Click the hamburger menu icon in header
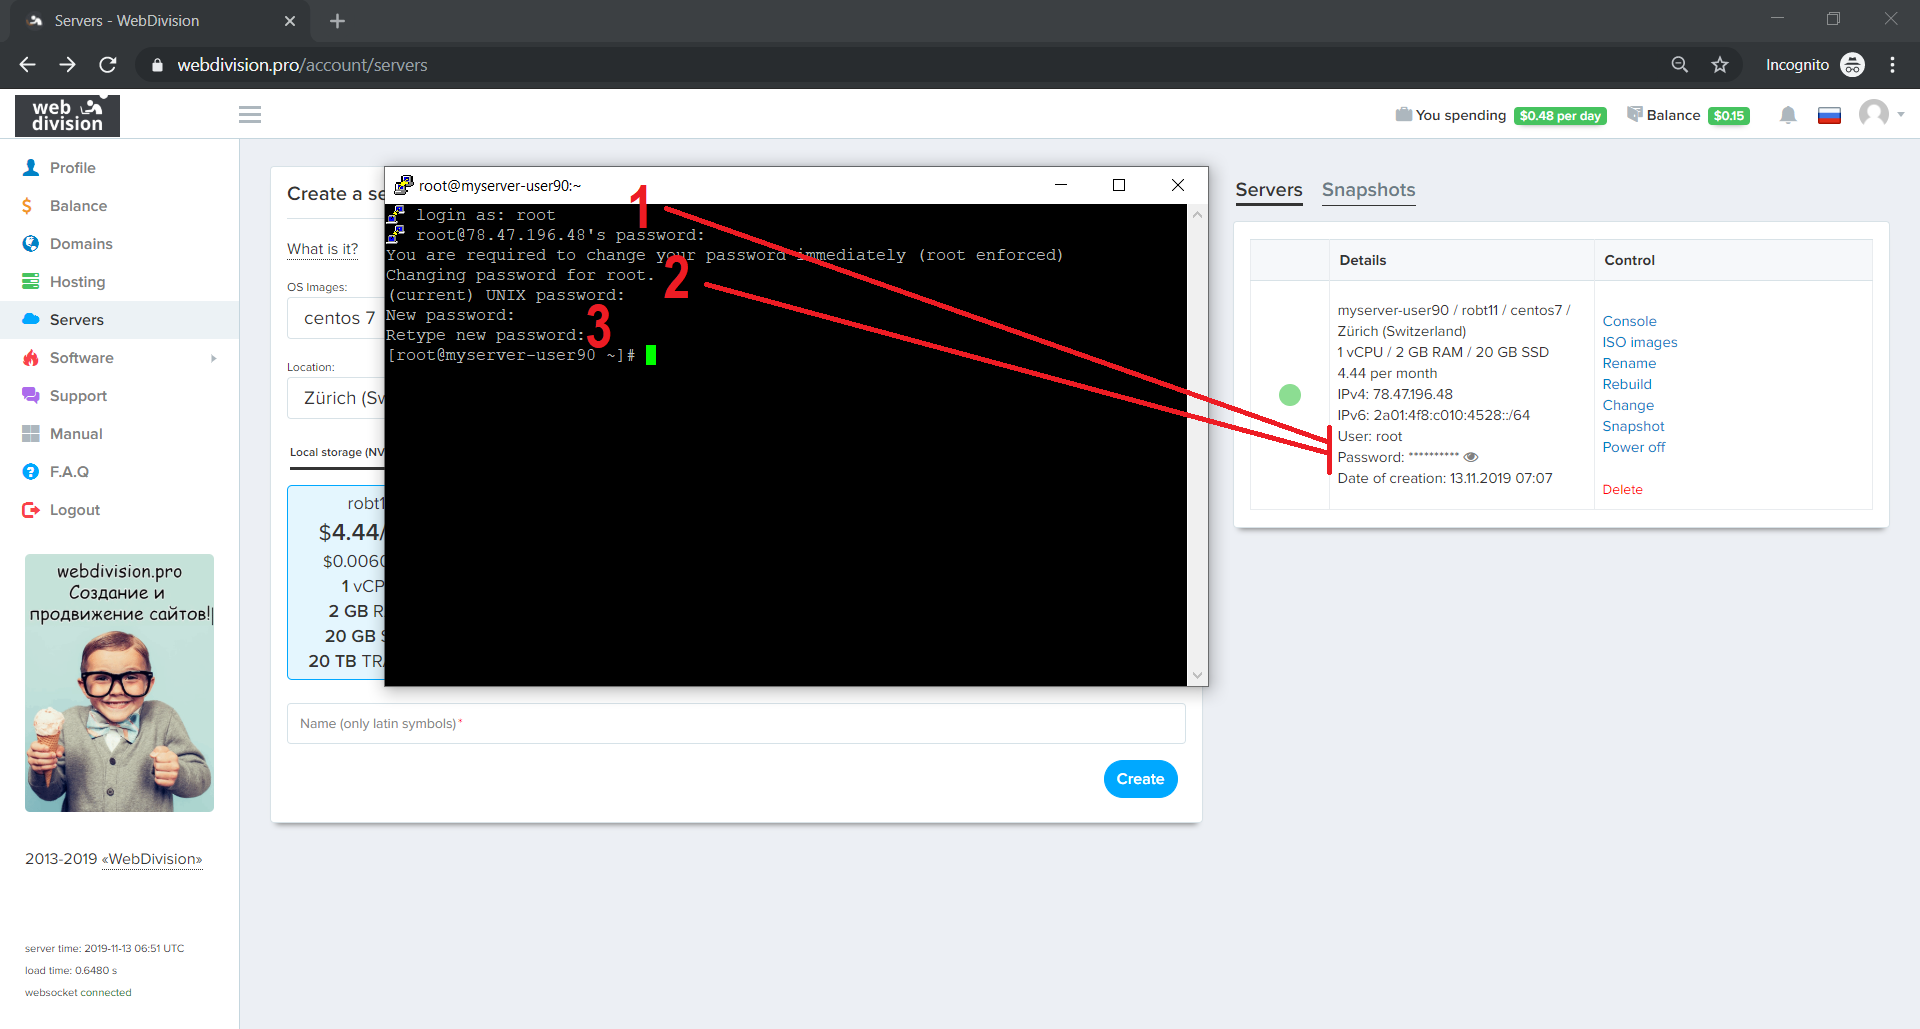The height and width of the screenshot is (1029, 1920). click(x=250, y=115)
